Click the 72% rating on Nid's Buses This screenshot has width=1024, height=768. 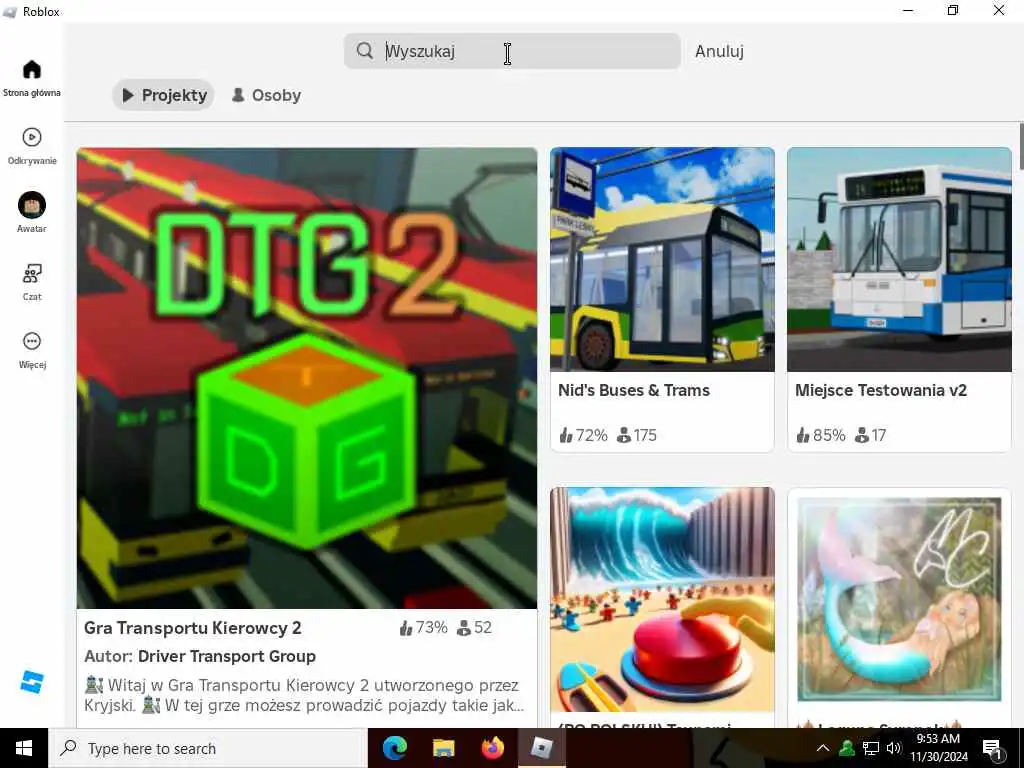[x=583, y=435]
